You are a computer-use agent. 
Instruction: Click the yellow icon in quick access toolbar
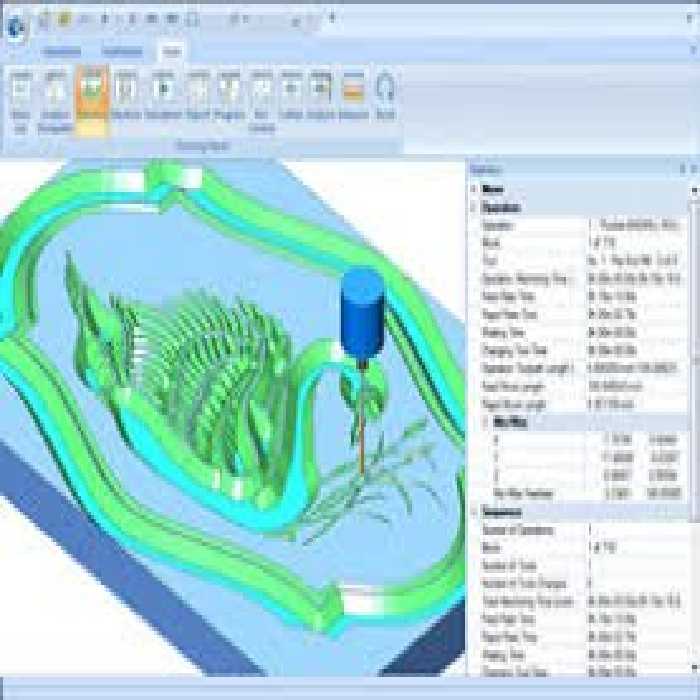[x=63, y=18]
